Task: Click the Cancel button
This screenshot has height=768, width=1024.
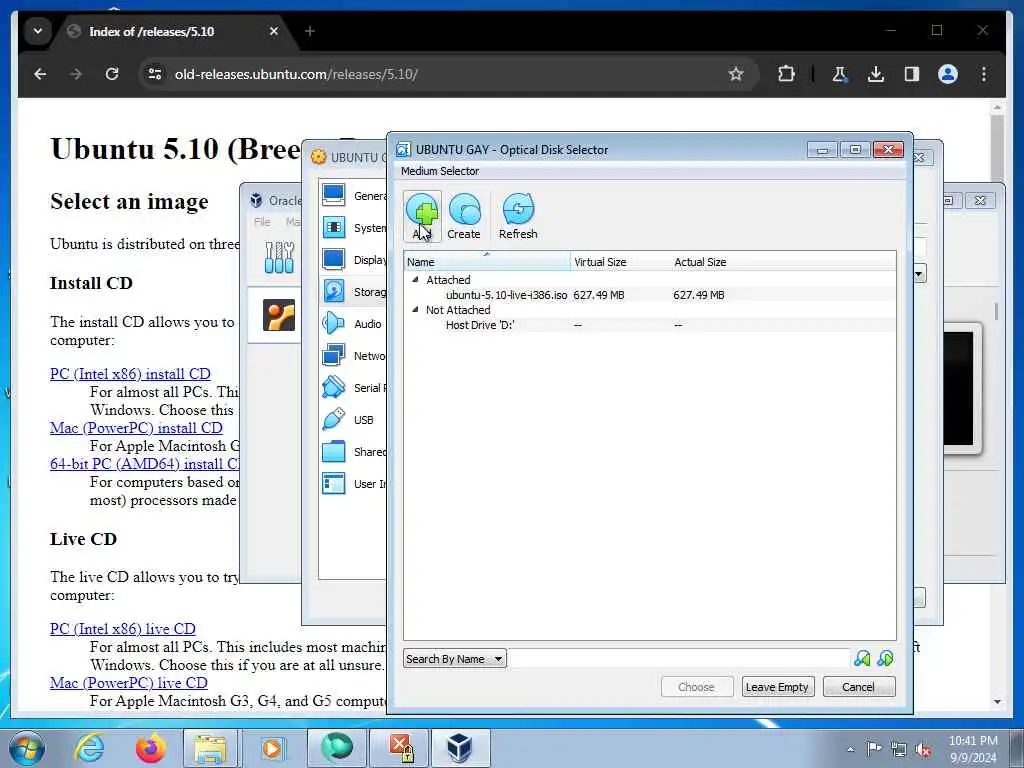Action: point(858,687)
